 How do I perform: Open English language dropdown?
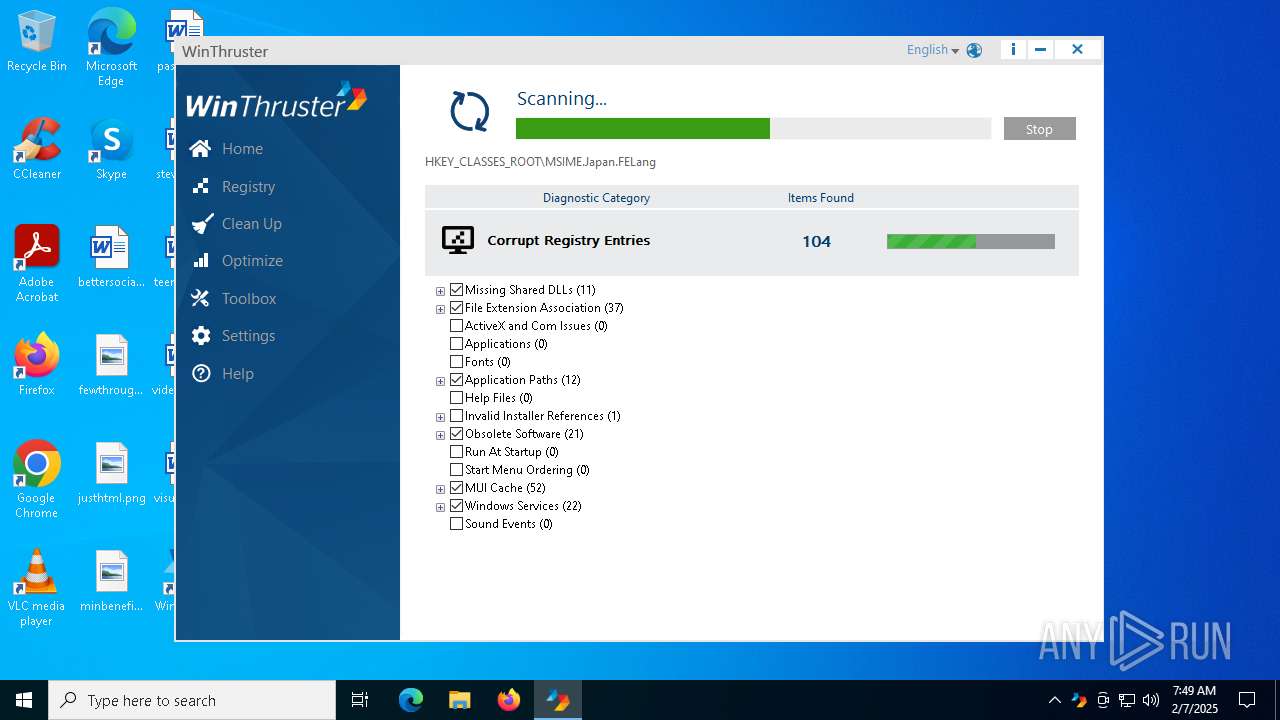click(x=932, y=50)
